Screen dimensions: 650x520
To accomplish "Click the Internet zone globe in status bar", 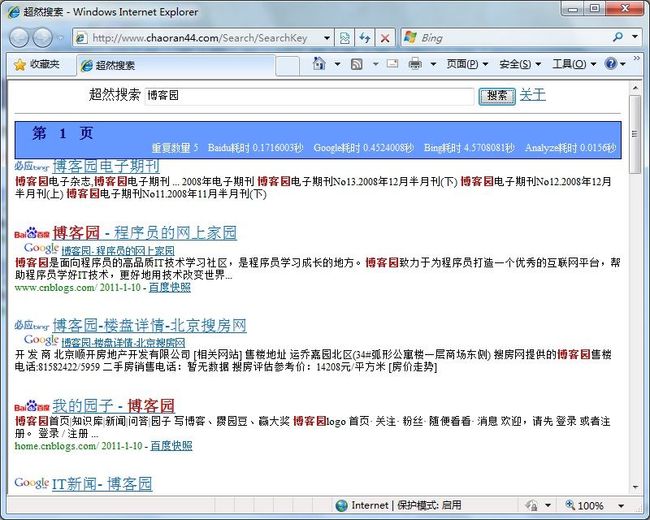I will tap(341, 505).
